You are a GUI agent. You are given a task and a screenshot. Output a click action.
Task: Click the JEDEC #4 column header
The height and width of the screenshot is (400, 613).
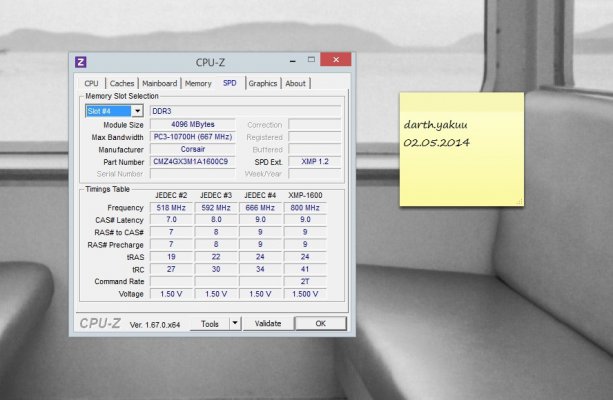[260, 195]
